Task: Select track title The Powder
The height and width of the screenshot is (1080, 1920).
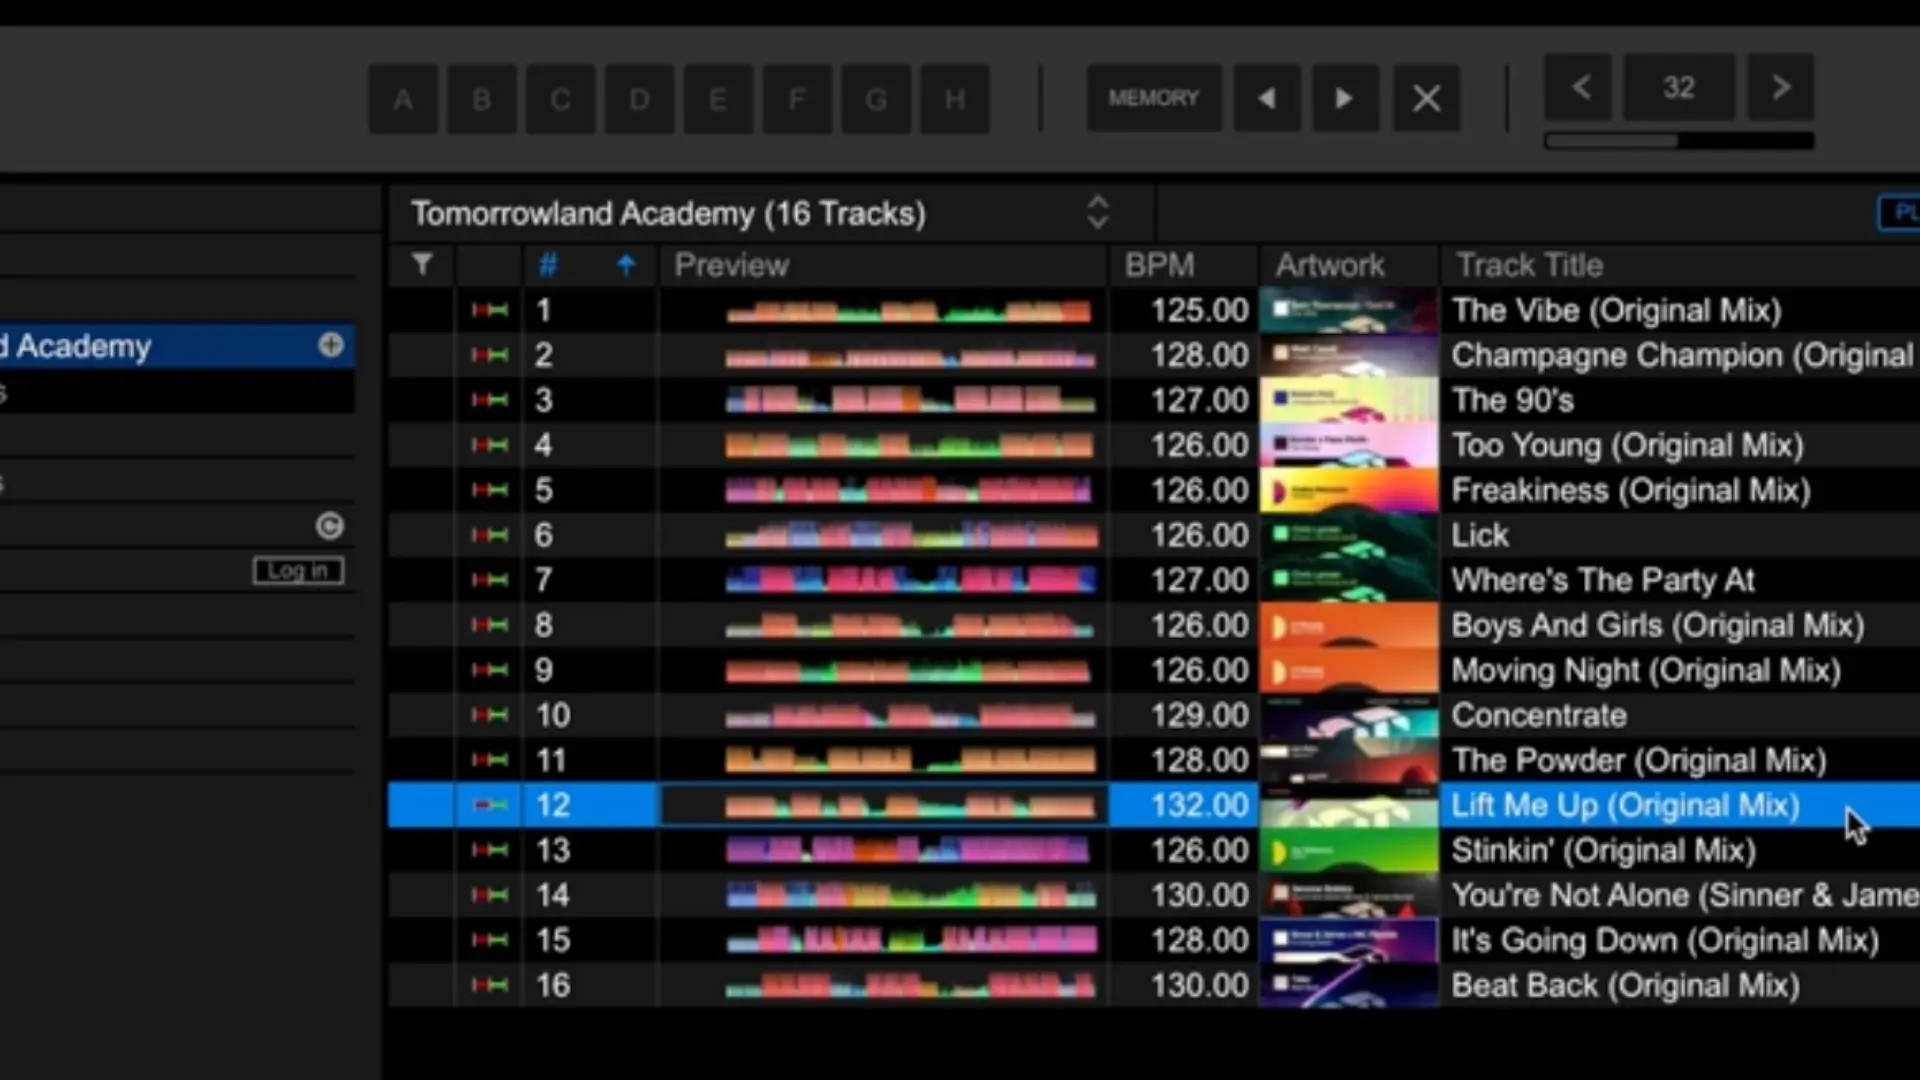Action: coord(1639,760)
